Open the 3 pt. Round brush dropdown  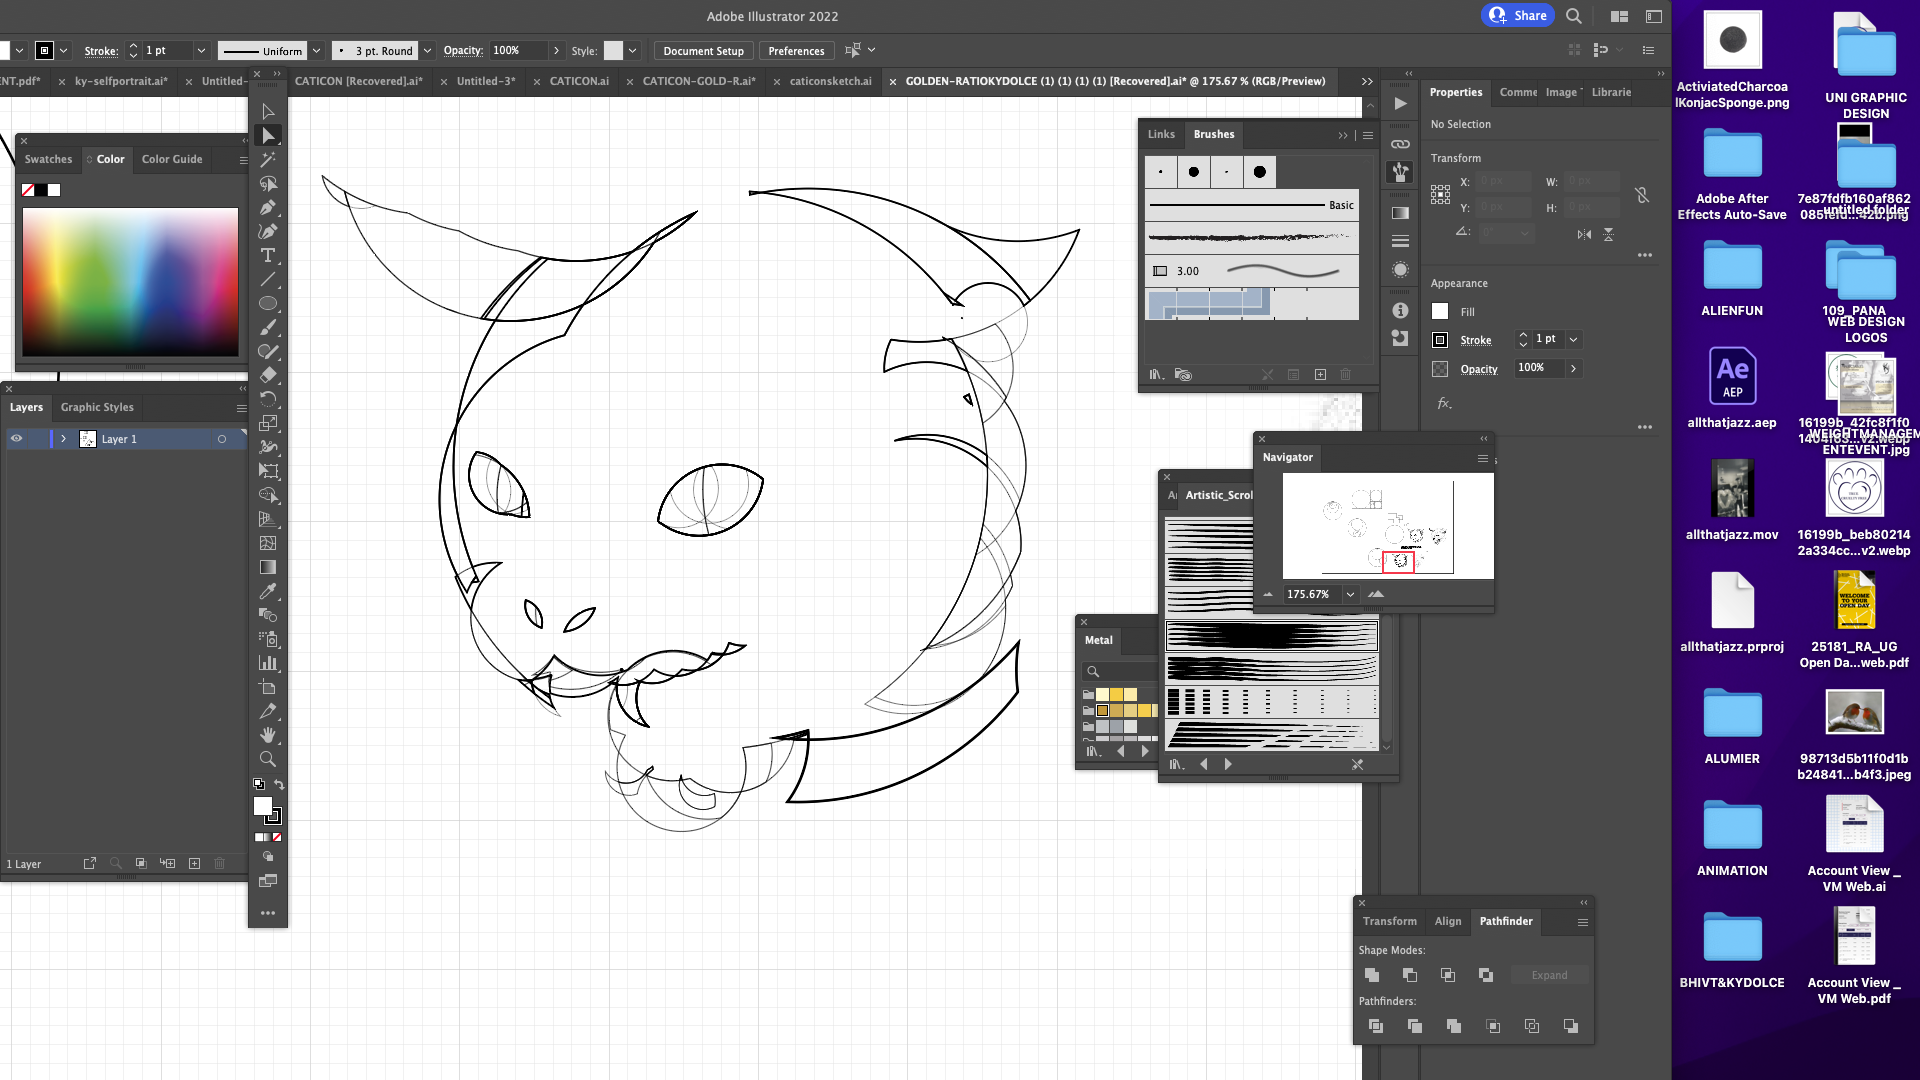tap(427, 51)
